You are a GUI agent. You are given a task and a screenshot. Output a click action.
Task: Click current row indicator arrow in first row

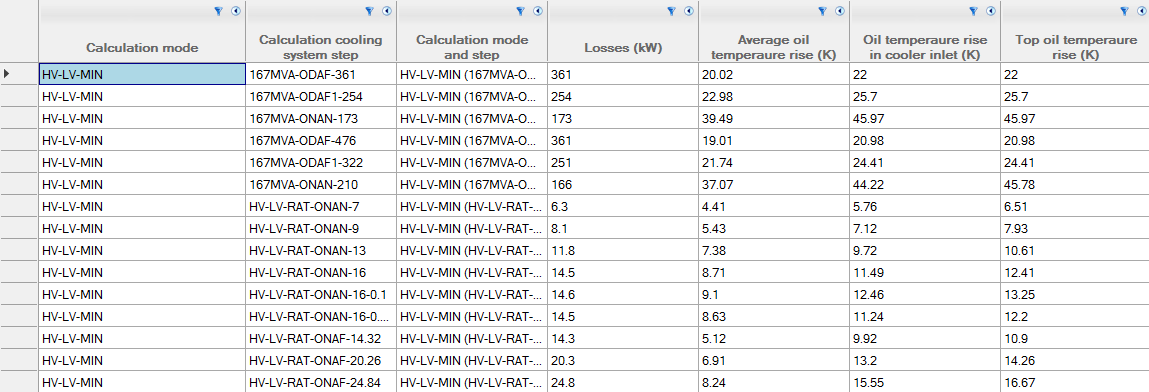click(x=7, y=73)
